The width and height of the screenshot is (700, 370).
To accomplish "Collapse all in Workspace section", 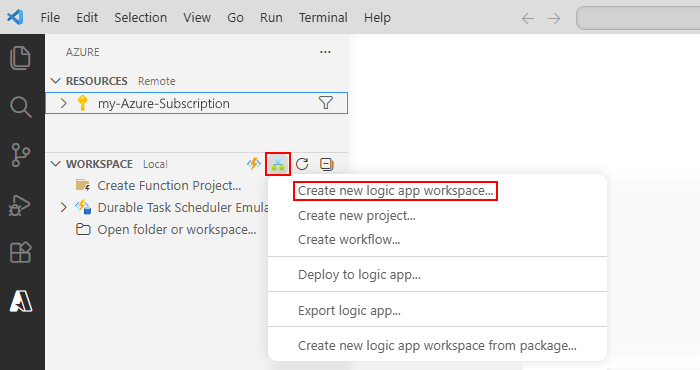I will 327,164.
